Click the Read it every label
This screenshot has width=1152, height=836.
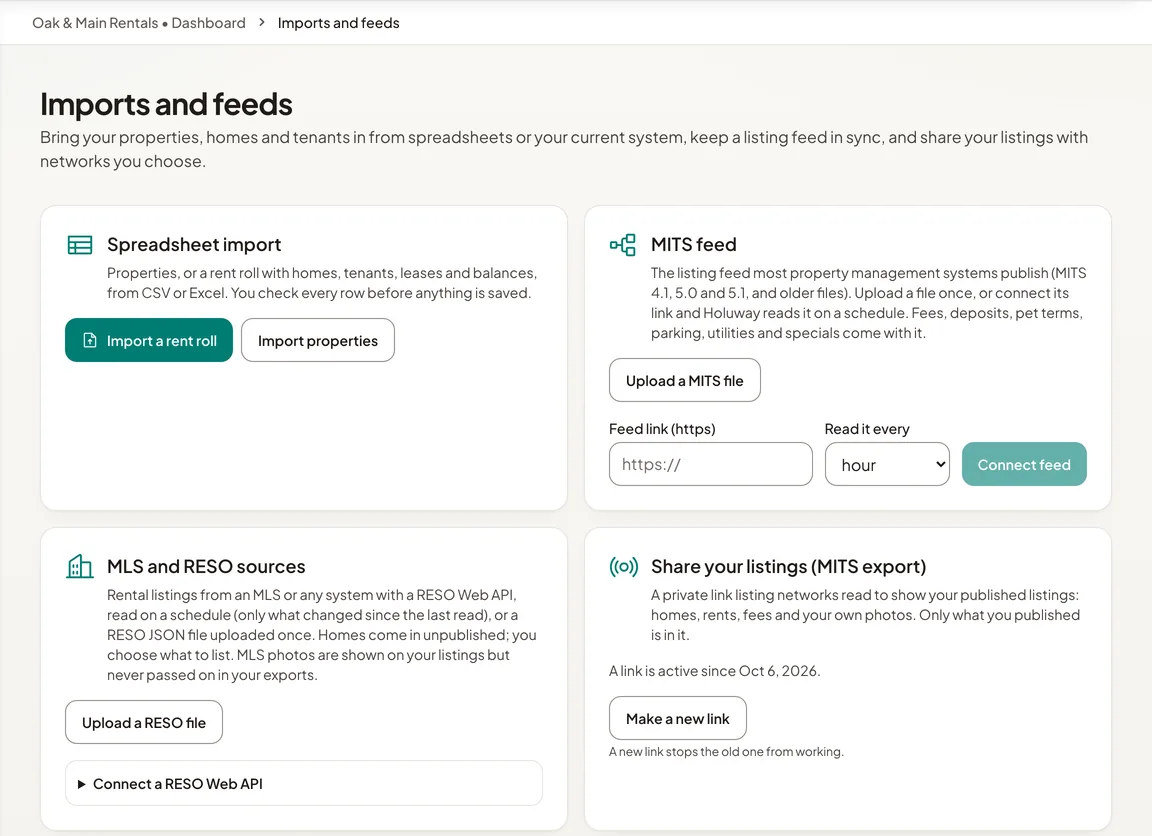(x=867, y=429)
